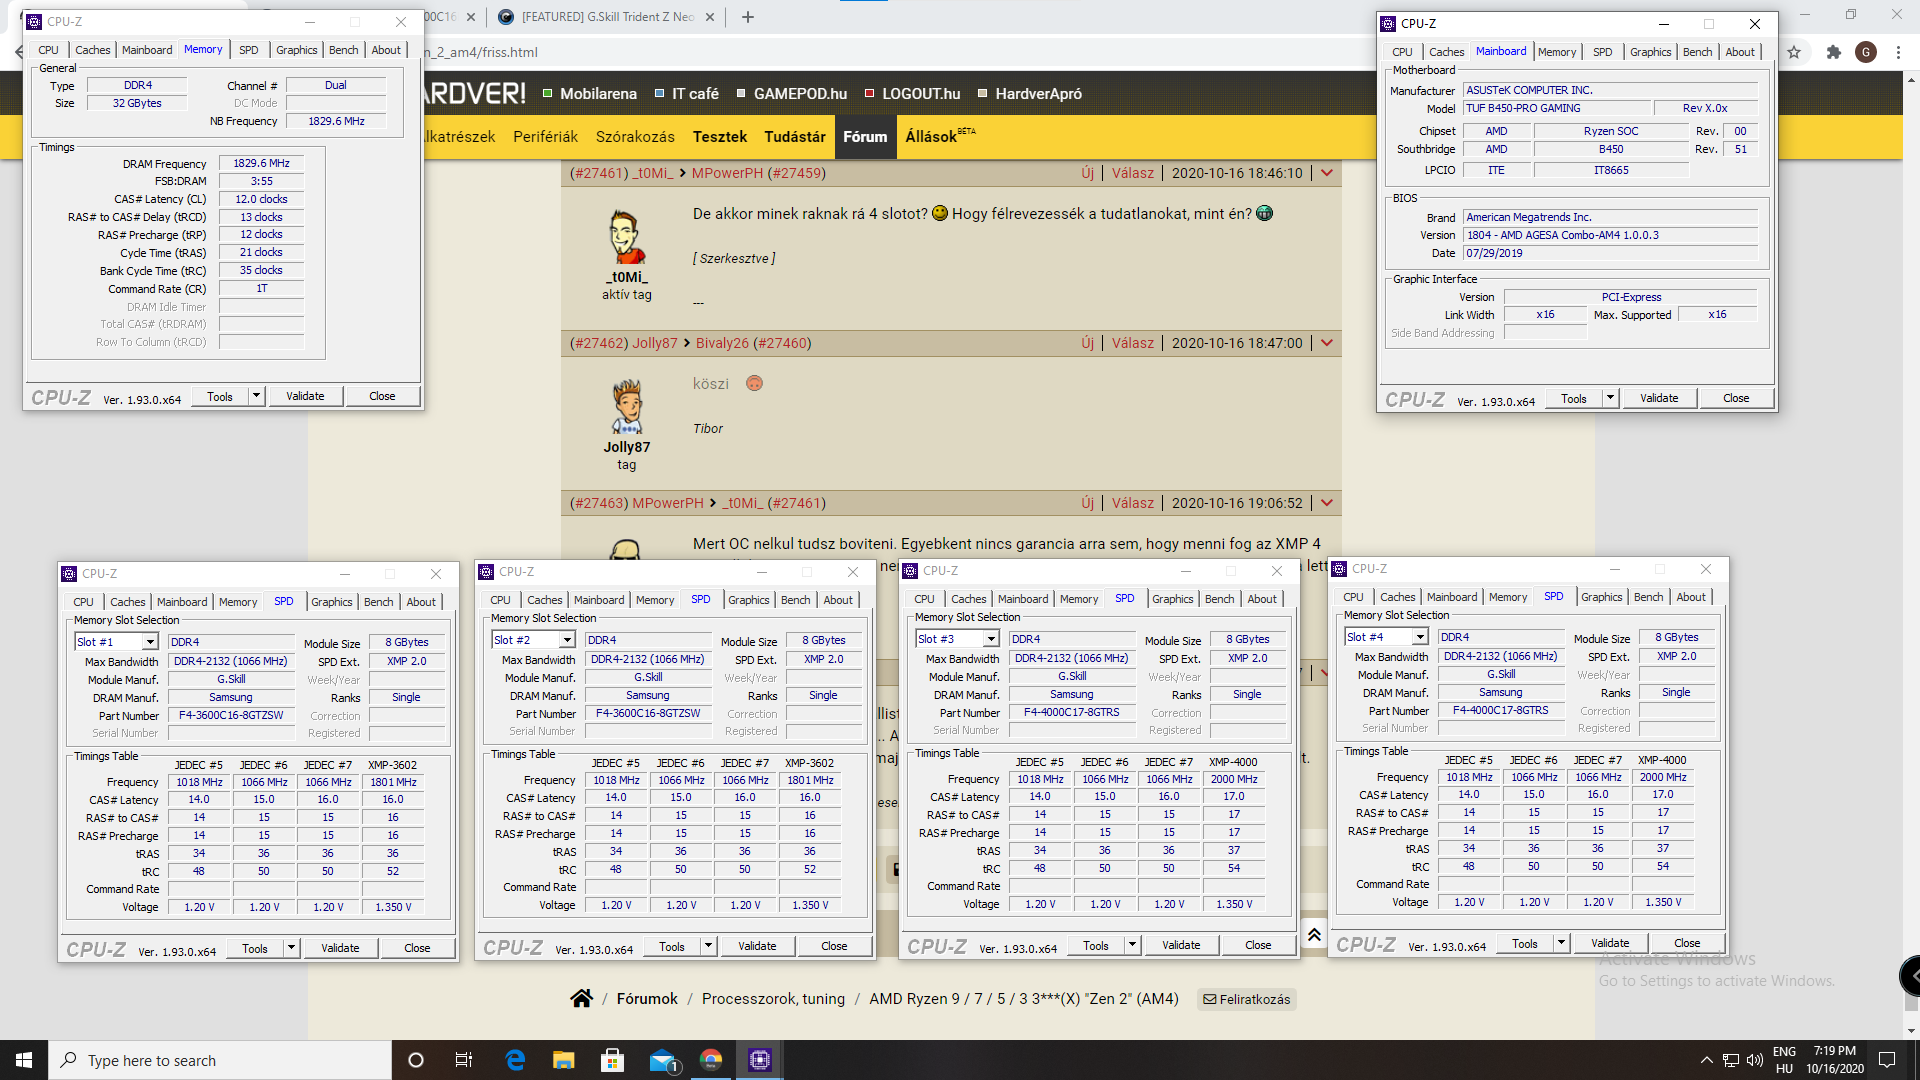Open Mail app from taskbar
The height and width of the screenshot is (1080, 1920).
[x=663, y=1060]
